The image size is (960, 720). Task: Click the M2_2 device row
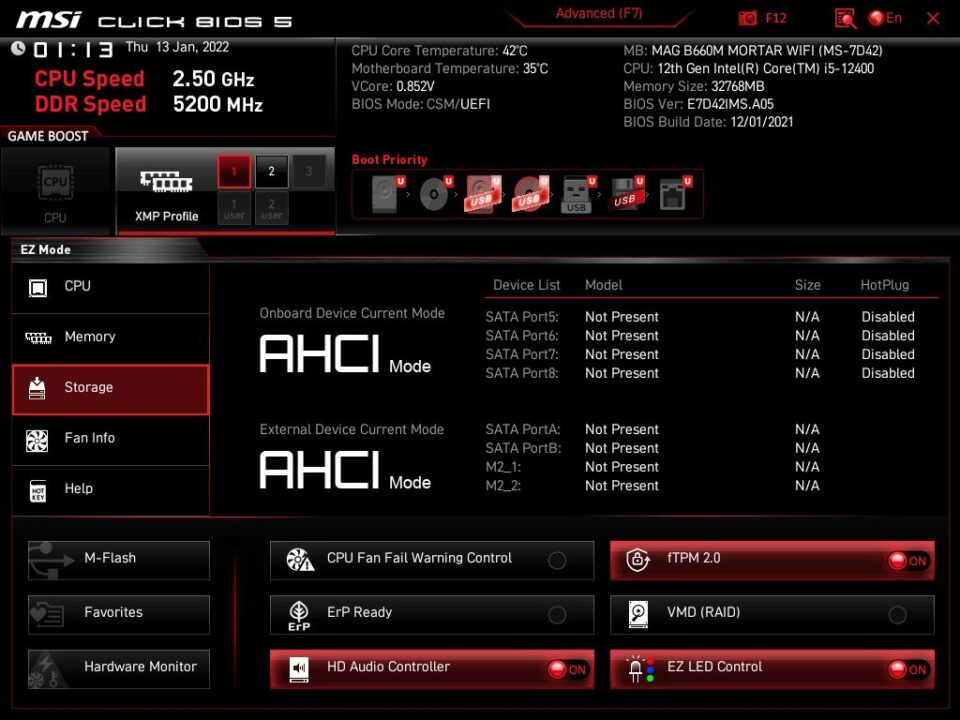[x=653, y=486]
